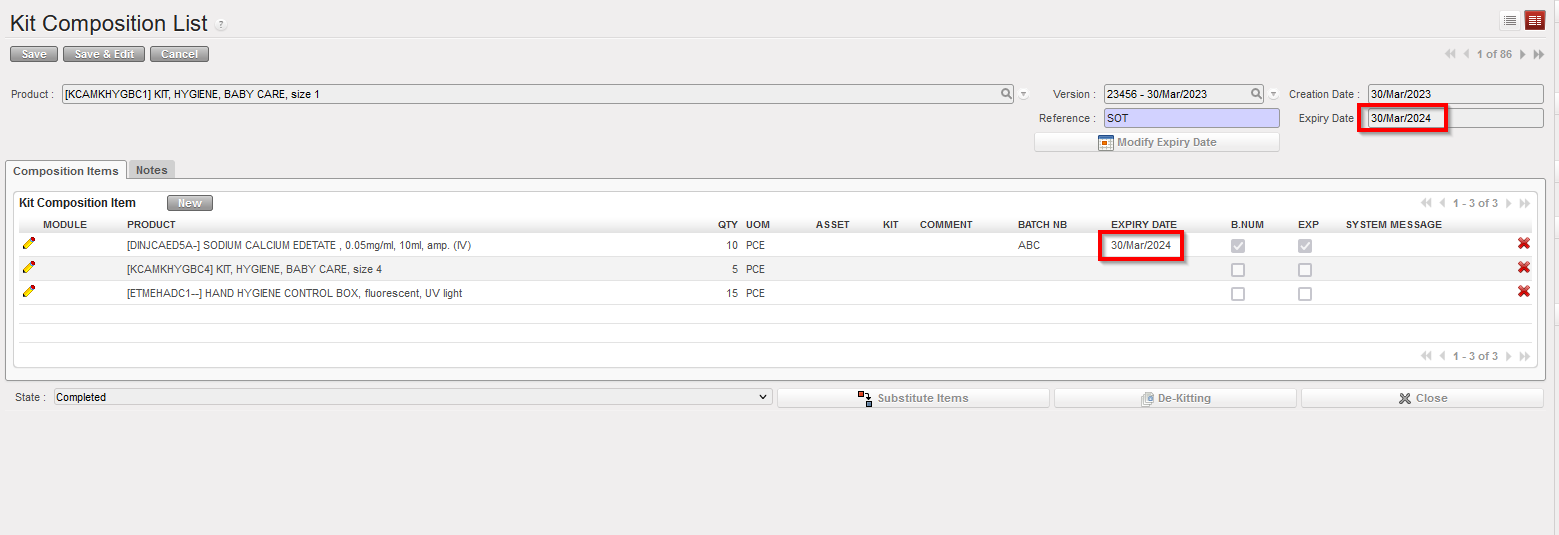
Task: Toggle EXP checkbox for KIT size 4 row
Action: 1305,270
